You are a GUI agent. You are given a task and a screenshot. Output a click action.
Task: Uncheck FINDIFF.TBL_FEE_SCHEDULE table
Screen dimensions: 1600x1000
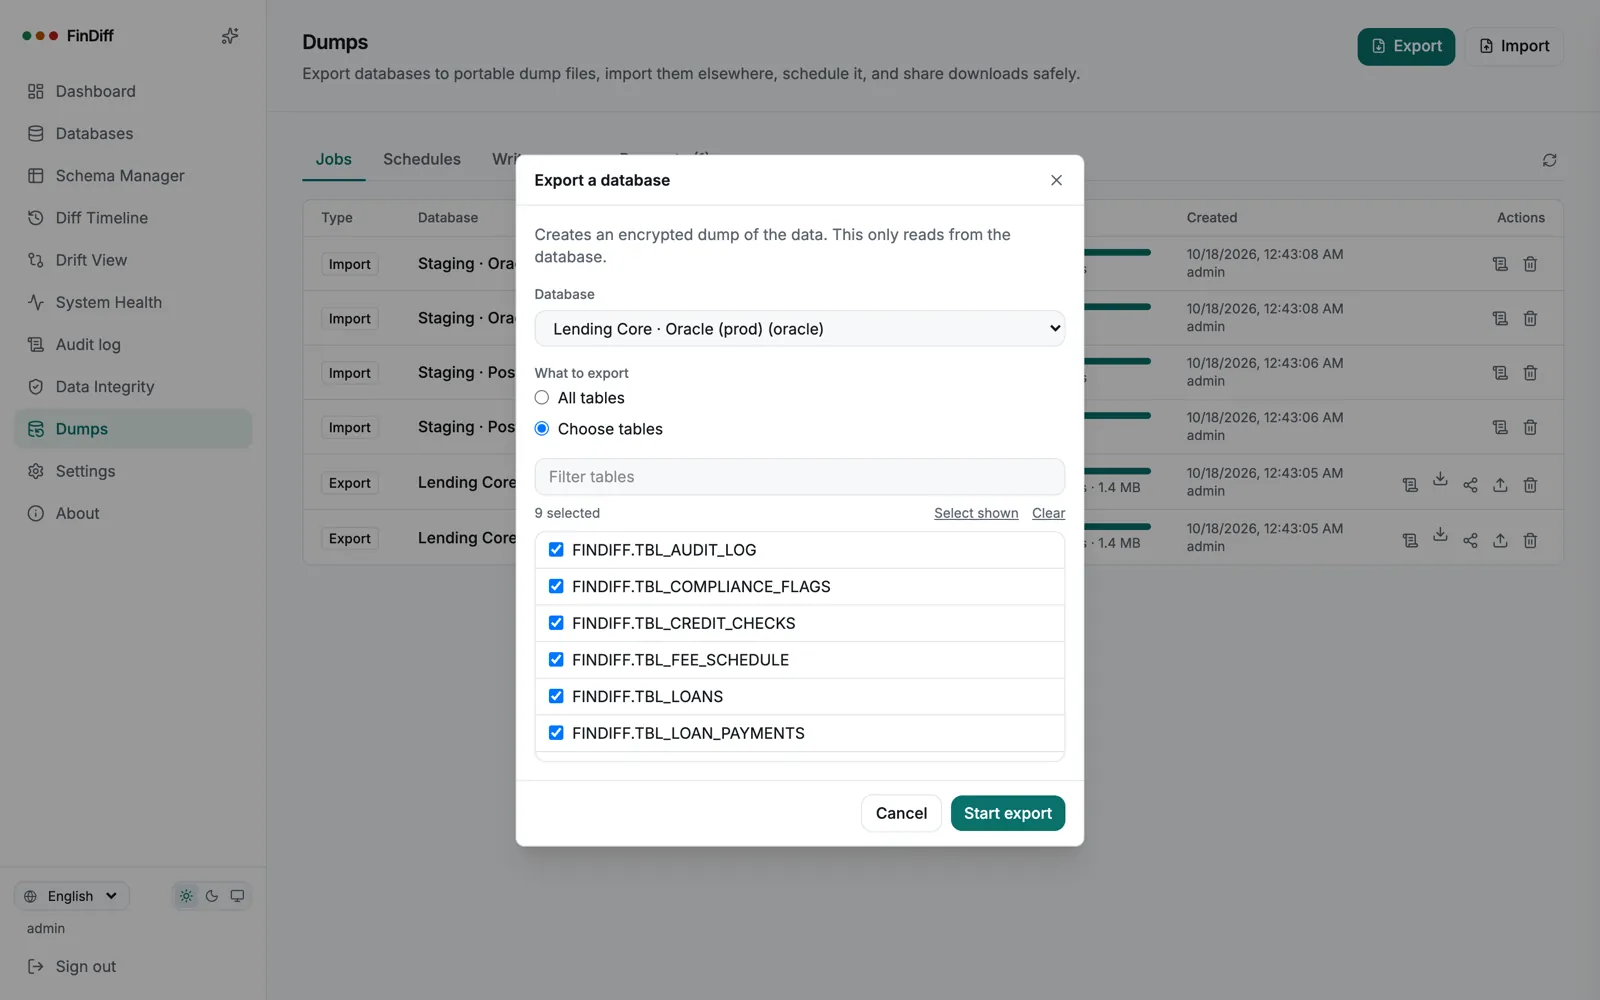click(x=556, y=660)
